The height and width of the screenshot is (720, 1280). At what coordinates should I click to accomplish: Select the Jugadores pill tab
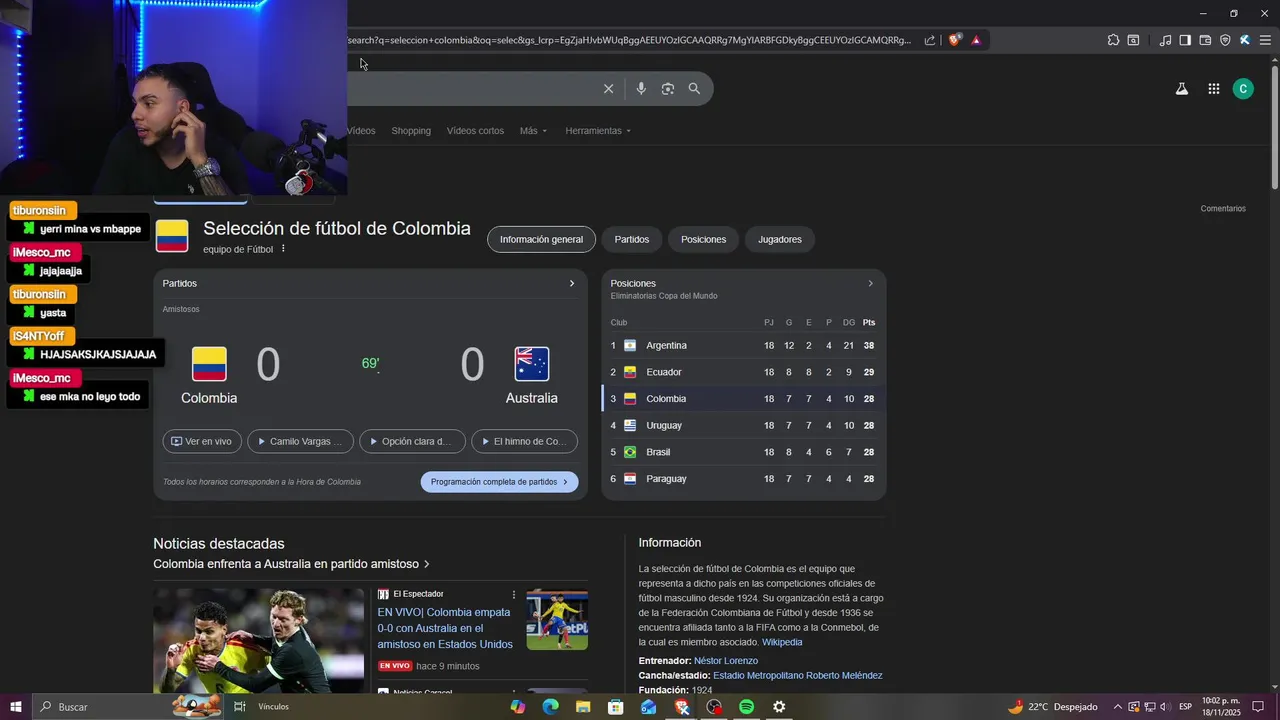780,240
